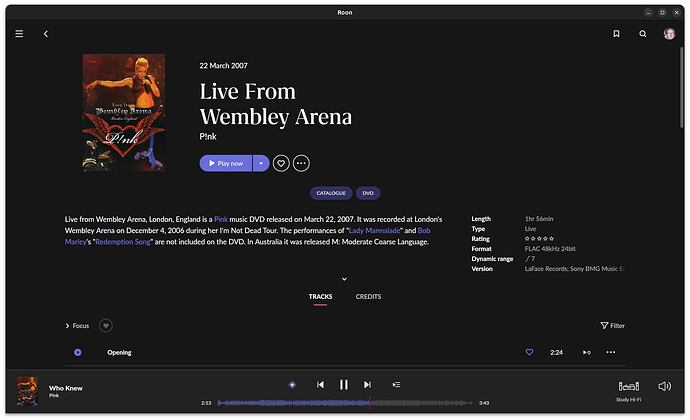
Task: Seek within the waveform progress bar
Action: pyautogui.click(x=345, y=403)
